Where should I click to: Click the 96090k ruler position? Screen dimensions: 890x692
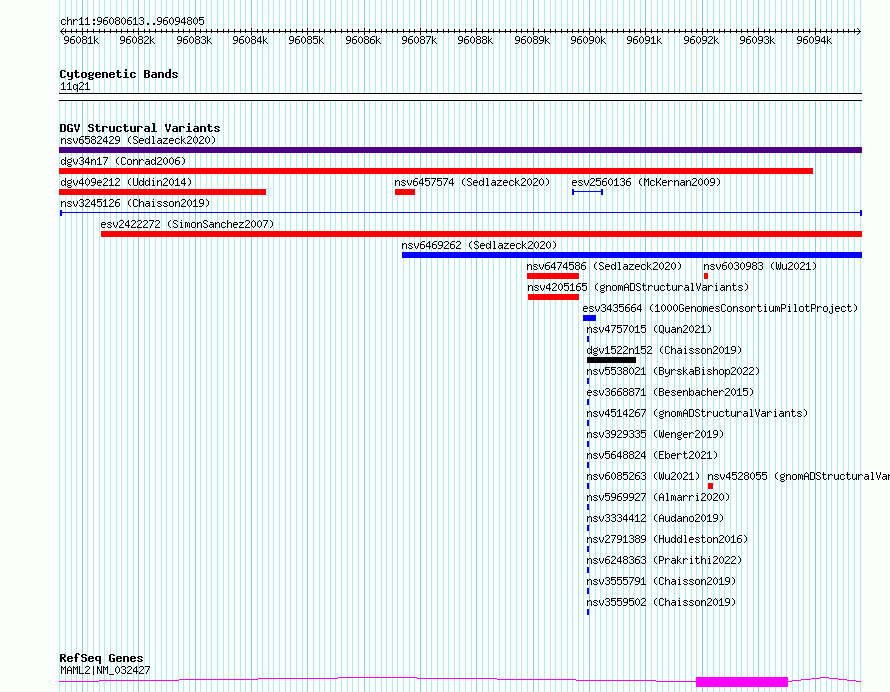pyautogui.click(x=588, y=40)
